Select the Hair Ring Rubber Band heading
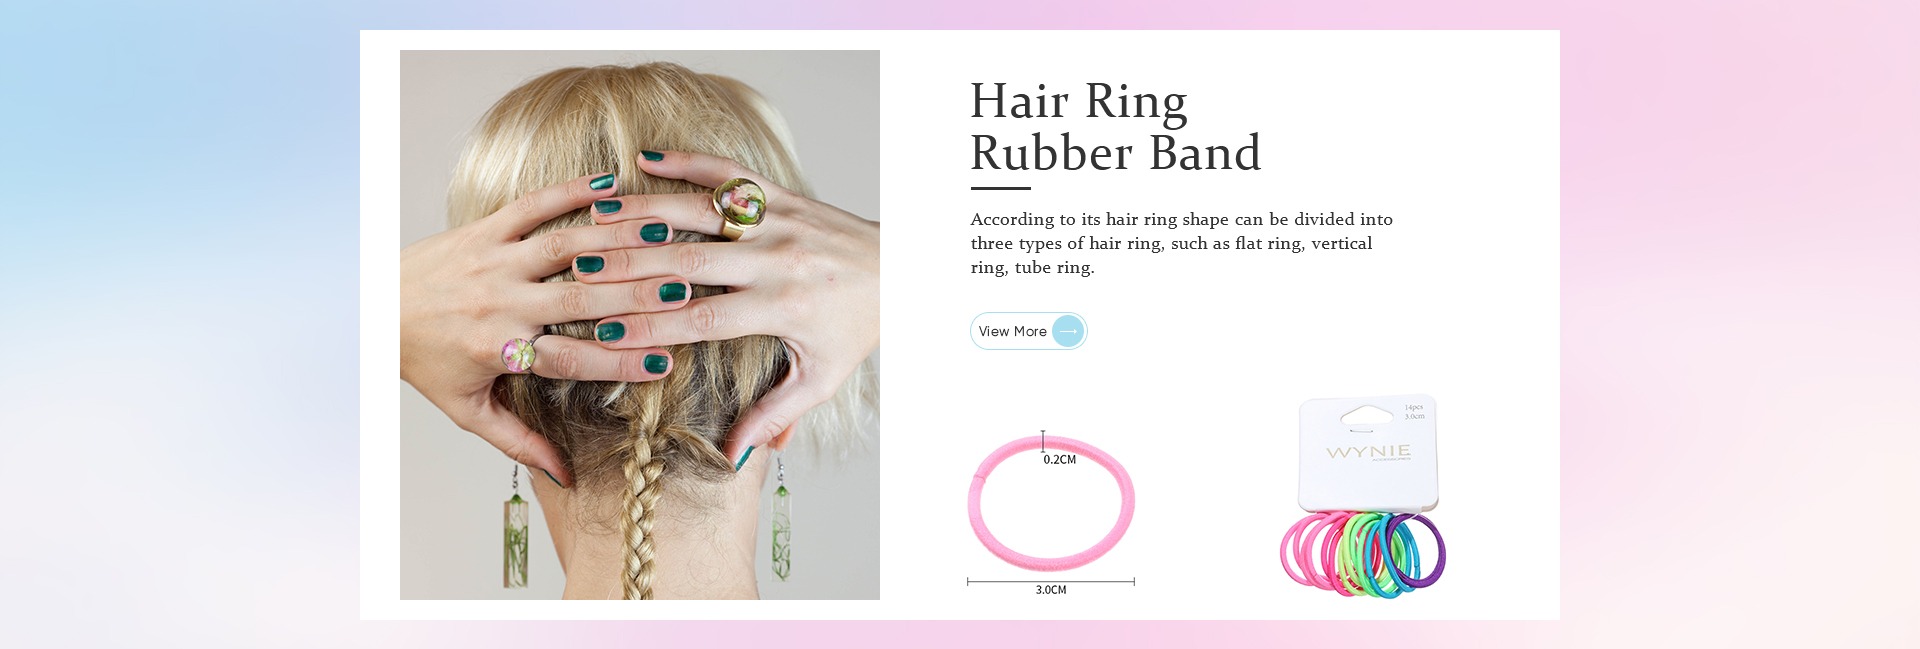This screenshot has width=1920, height=649. (1116, 127)
